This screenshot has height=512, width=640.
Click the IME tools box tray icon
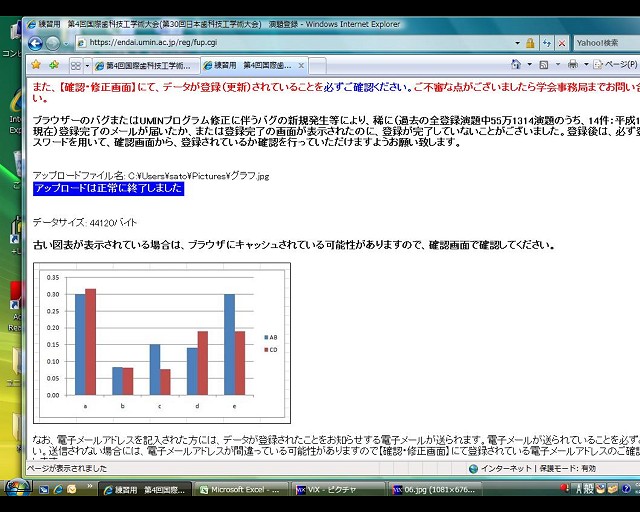pyautogui.click(x=612, y=488)
